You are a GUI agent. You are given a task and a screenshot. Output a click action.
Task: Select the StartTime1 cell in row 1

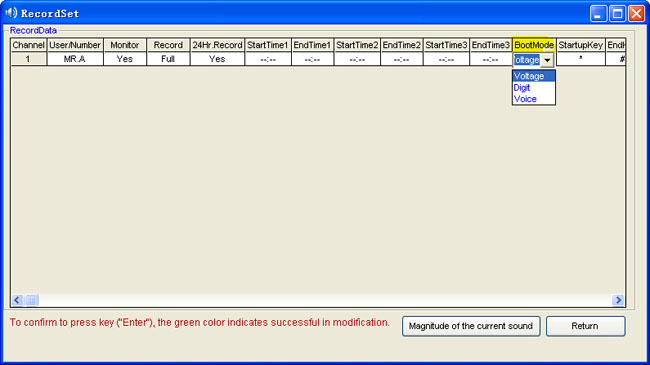click(x=268, y=59)
